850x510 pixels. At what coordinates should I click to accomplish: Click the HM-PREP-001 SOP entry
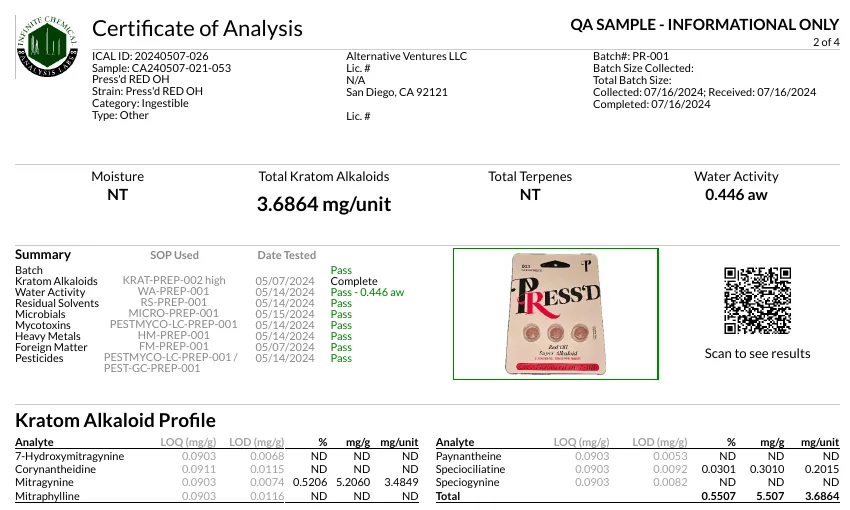[173, 335]
